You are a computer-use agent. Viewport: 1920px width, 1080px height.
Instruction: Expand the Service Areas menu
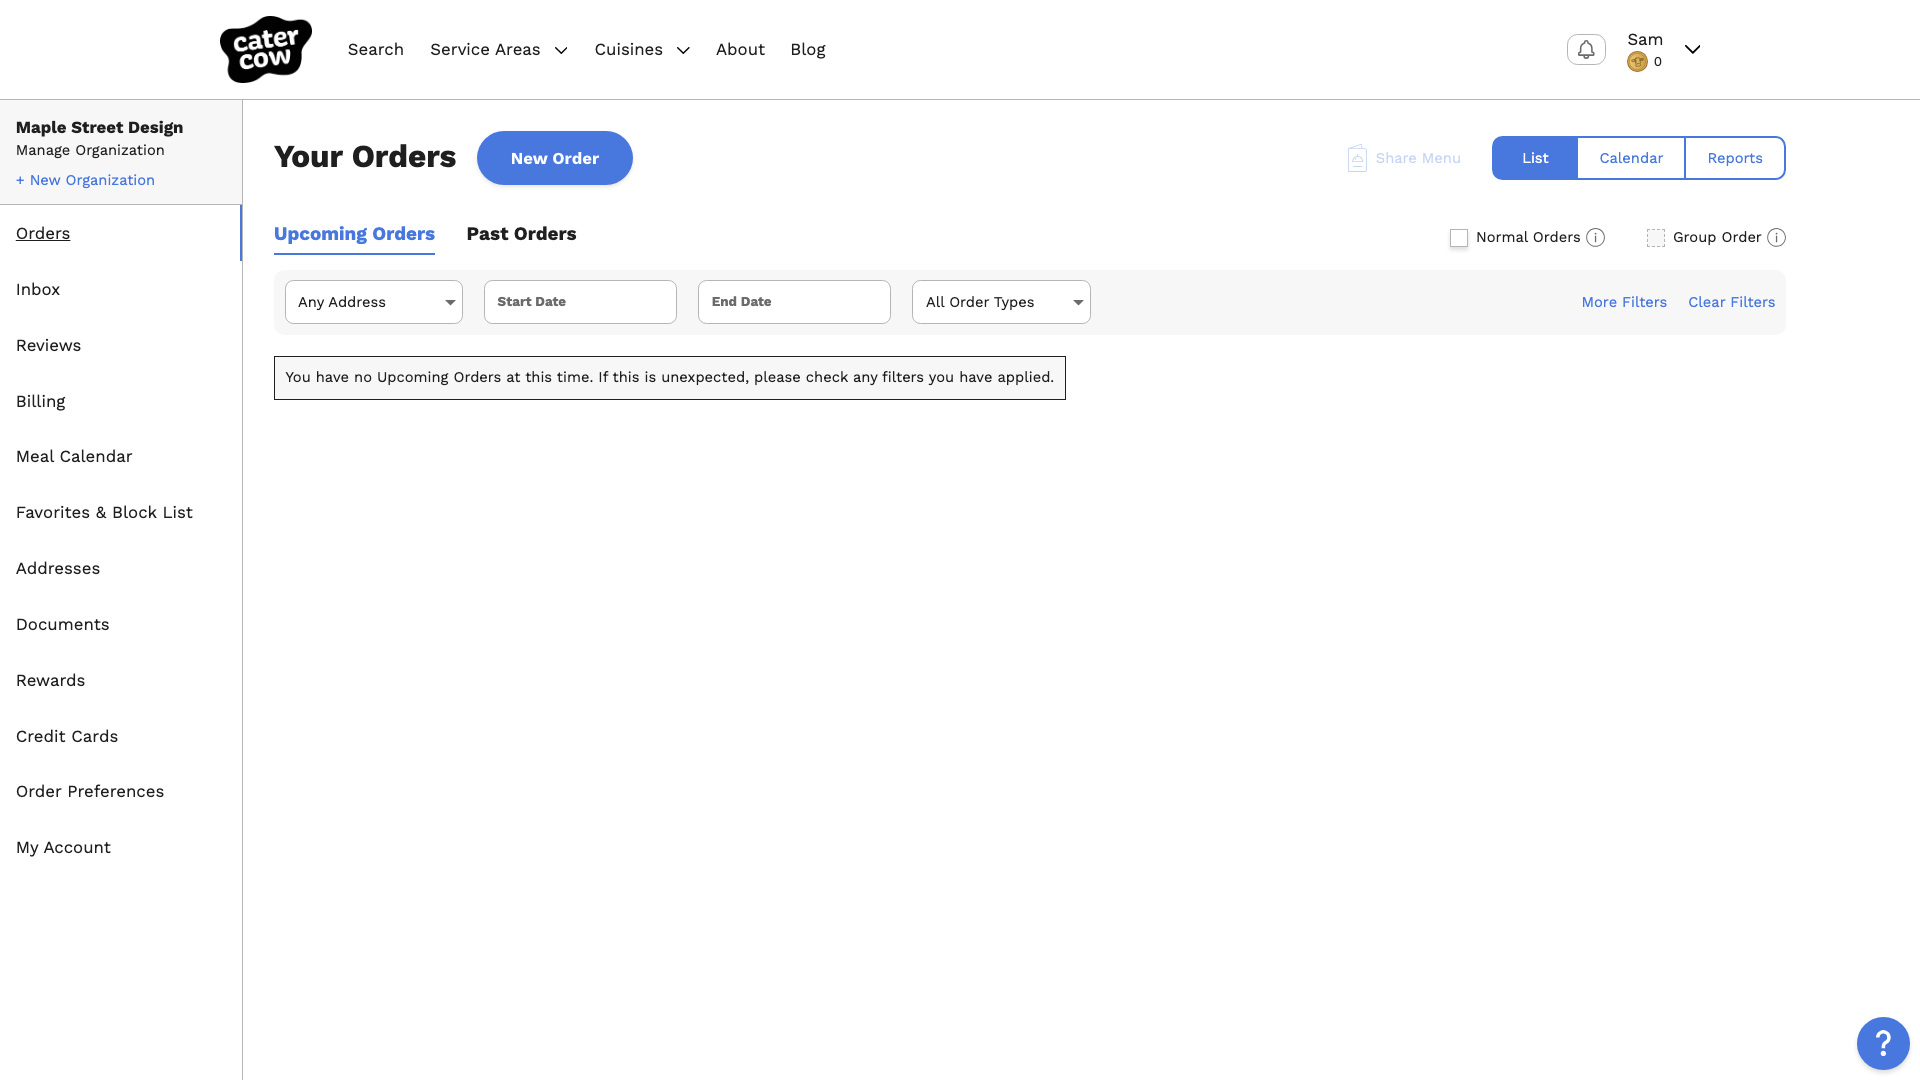click(499, 50)
